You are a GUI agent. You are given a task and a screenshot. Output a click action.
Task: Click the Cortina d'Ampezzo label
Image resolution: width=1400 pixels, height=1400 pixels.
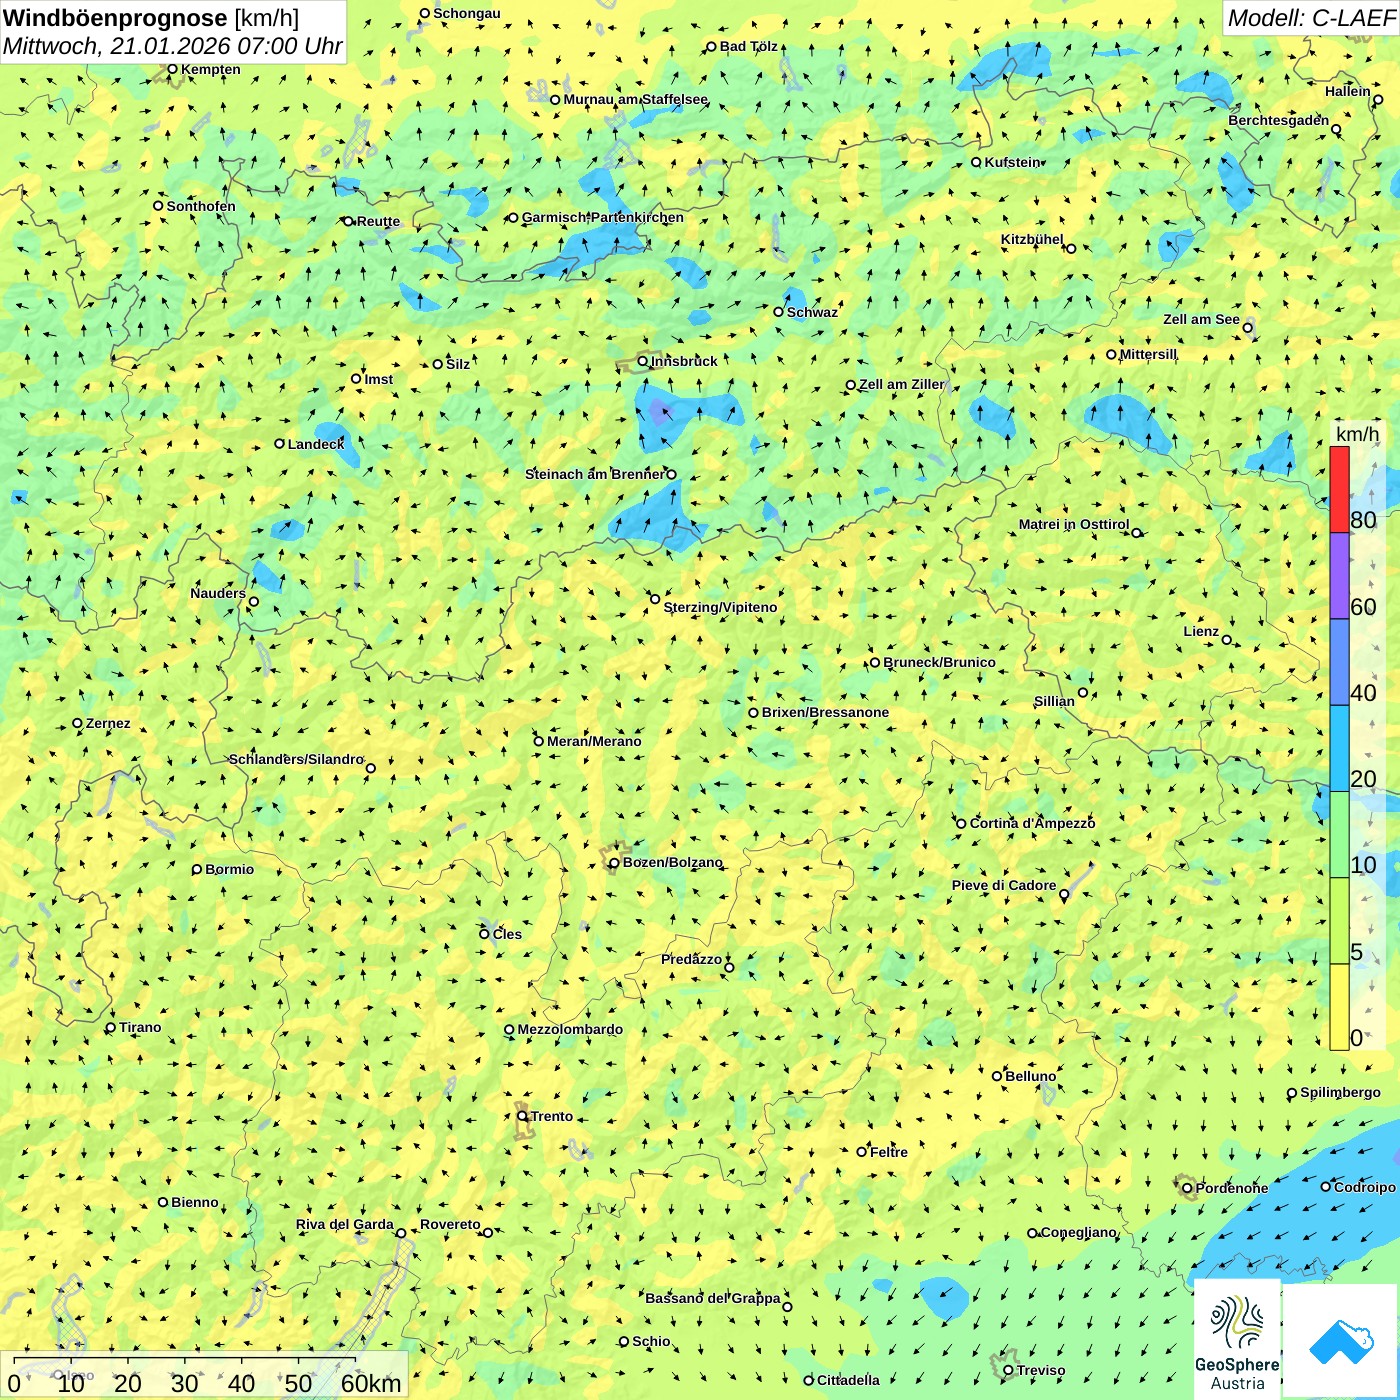1032,823
